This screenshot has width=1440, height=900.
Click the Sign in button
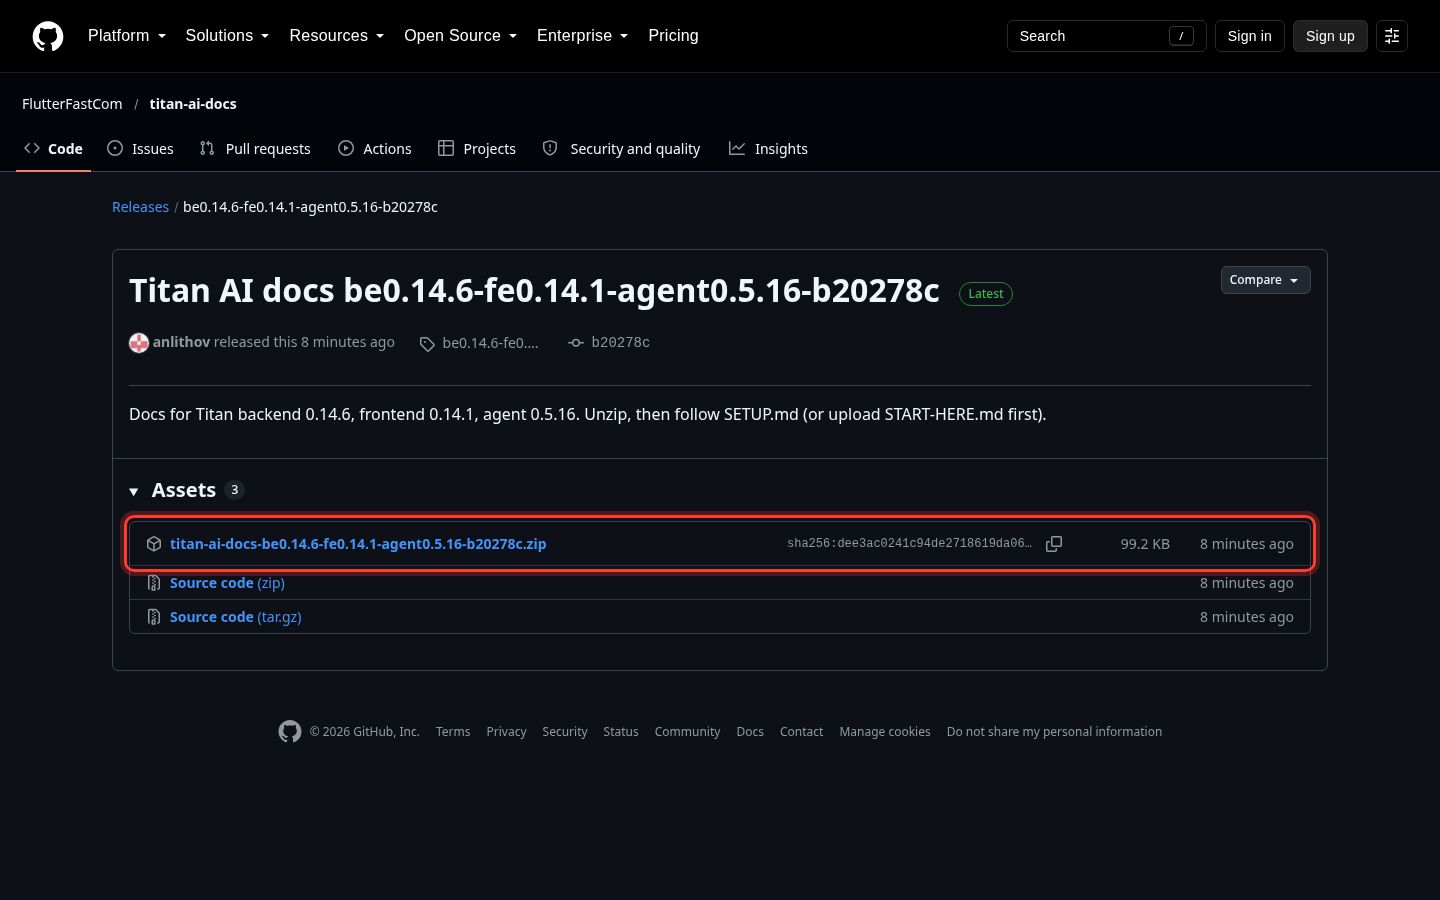click(1249, 36)
